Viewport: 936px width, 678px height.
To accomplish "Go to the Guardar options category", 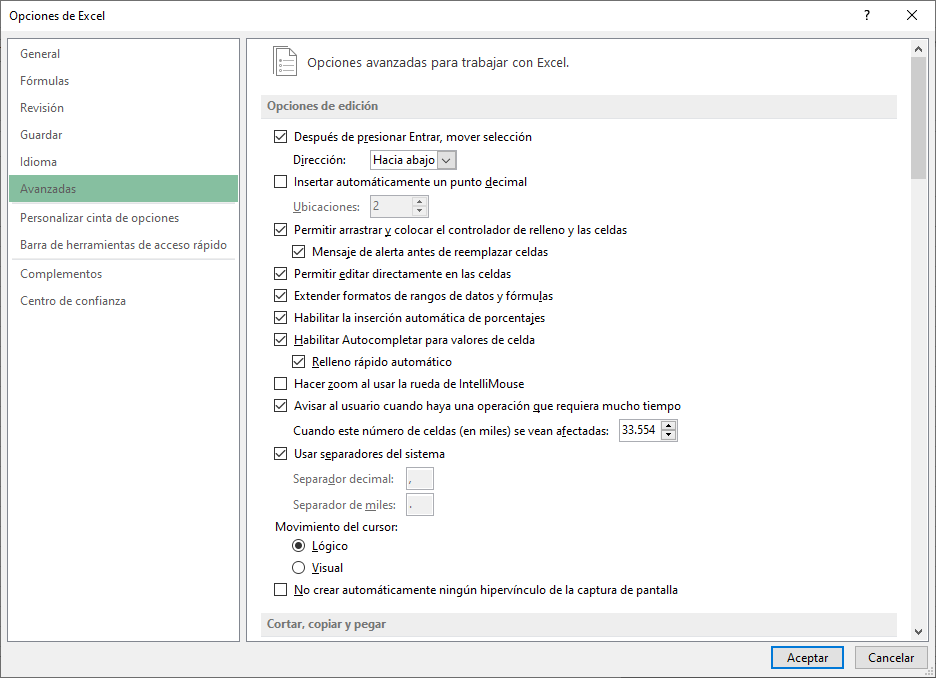I will pos(124,135).
